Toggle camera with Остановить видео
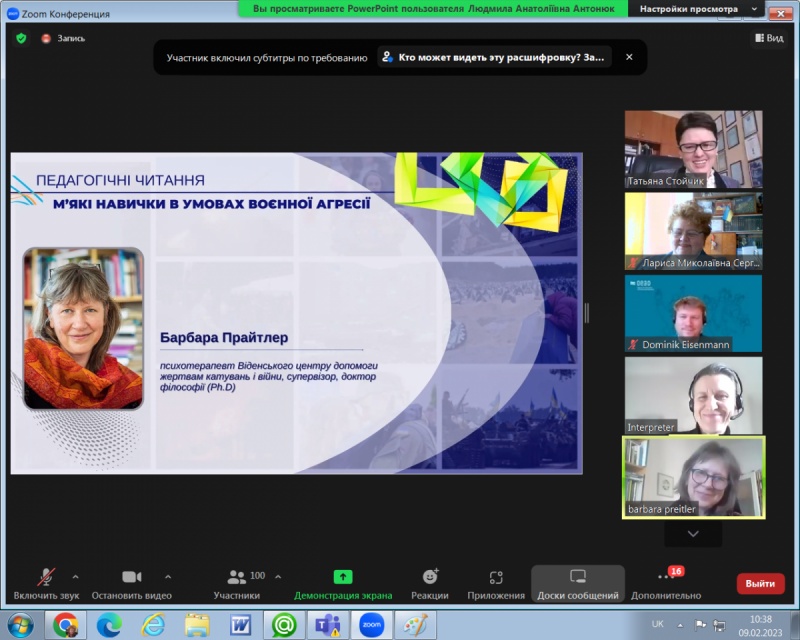 pos(131,584)
